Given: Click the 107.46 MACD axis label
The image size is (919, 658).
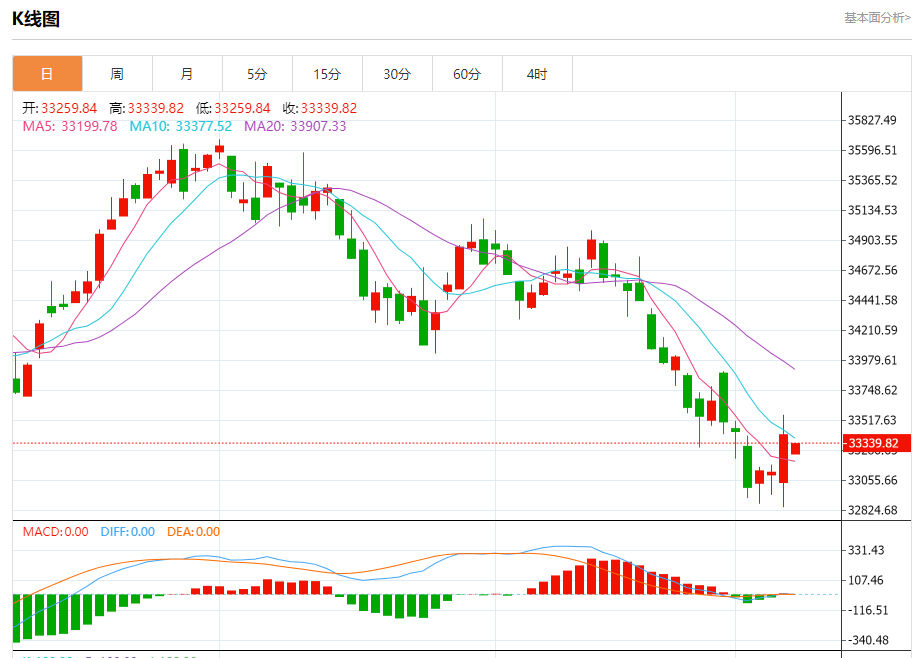Looking at the screenshot, I should point(866,580).
